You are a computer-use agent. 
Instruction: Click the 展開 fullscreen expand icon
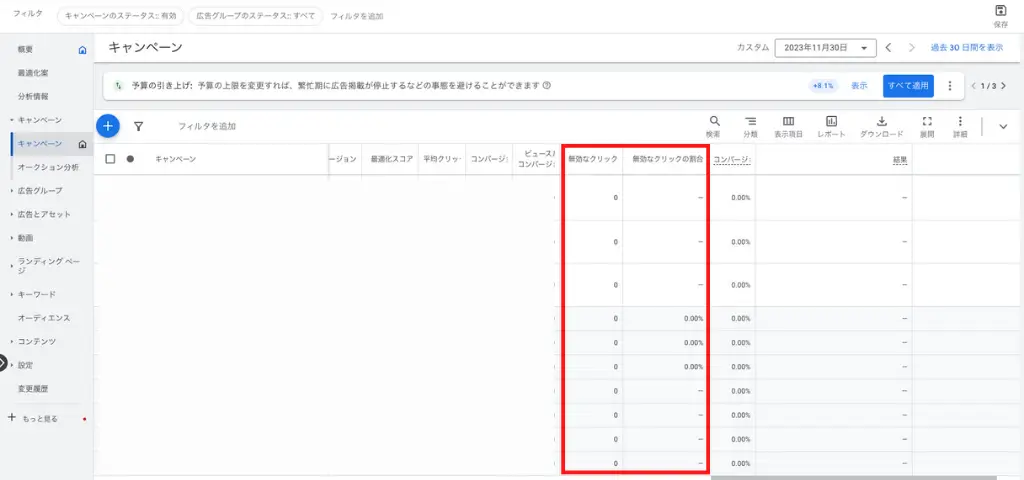pyautogui.click(x=927, y=121)
